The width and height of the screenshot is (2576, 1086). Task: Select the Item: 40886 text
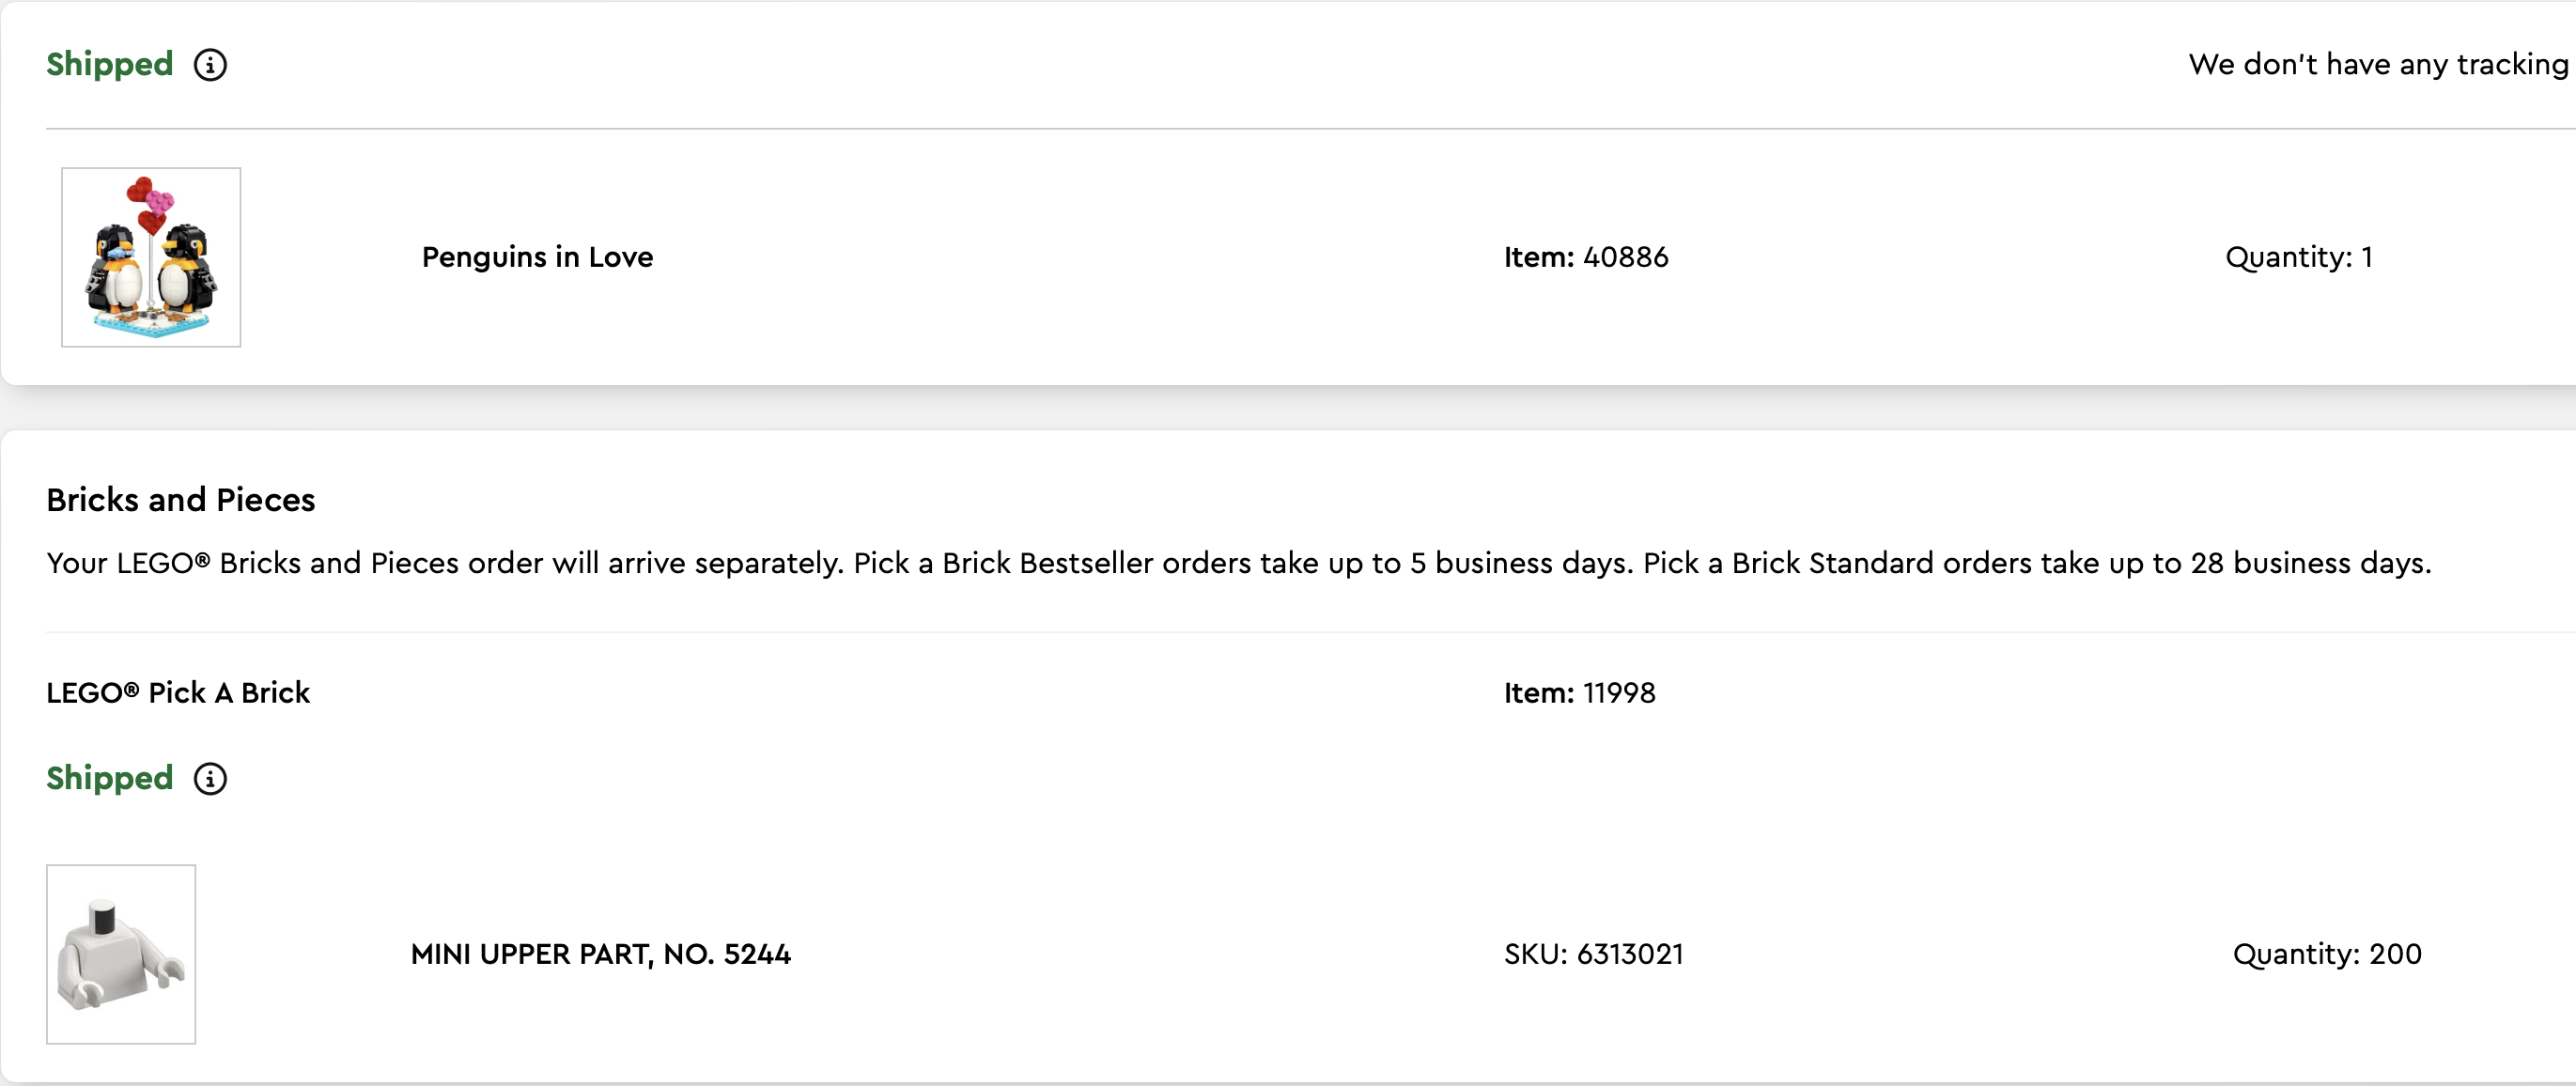(1586, 258)
